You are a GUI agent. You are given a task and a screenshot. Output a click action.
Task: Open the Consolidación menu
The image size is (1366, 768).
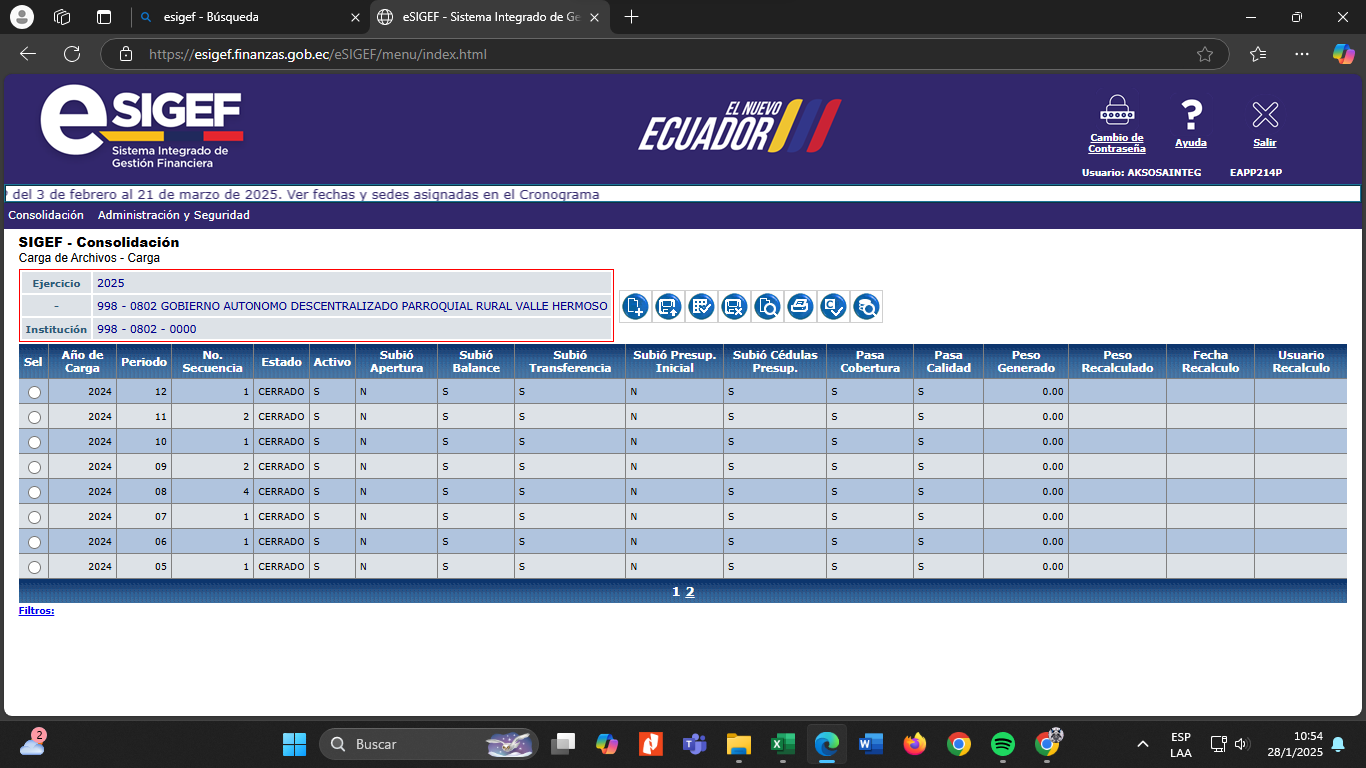click(x=46, y=215)
